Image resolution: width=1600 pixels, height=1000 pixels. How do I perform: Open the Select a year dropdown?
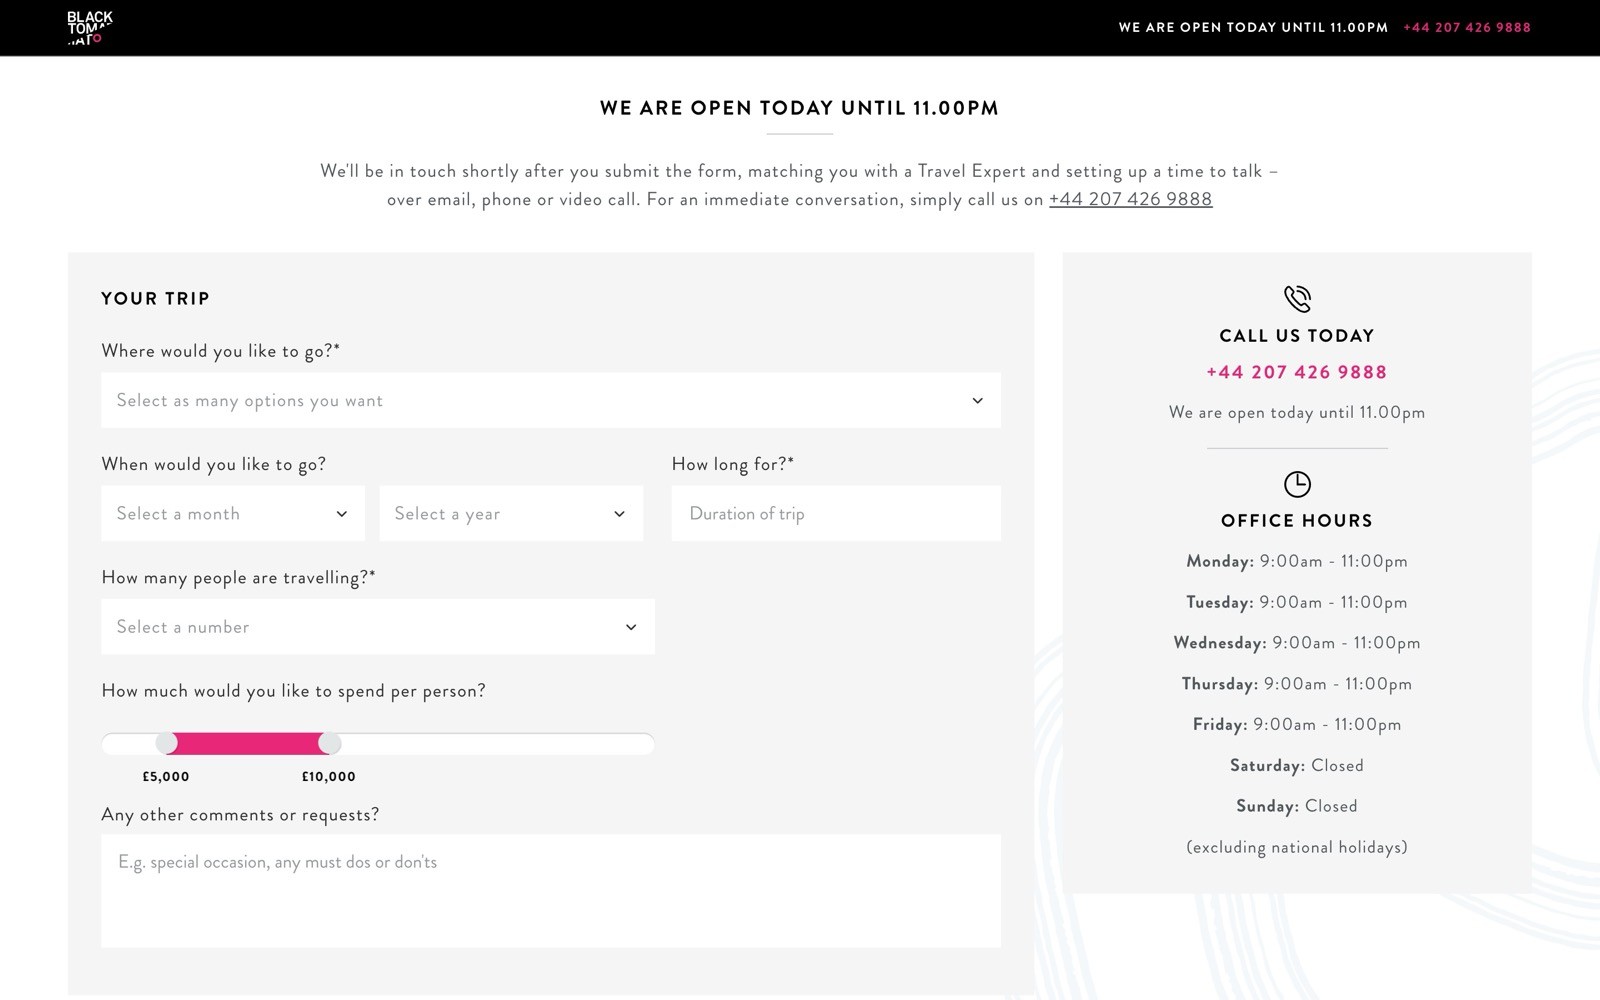coord(511,513)
